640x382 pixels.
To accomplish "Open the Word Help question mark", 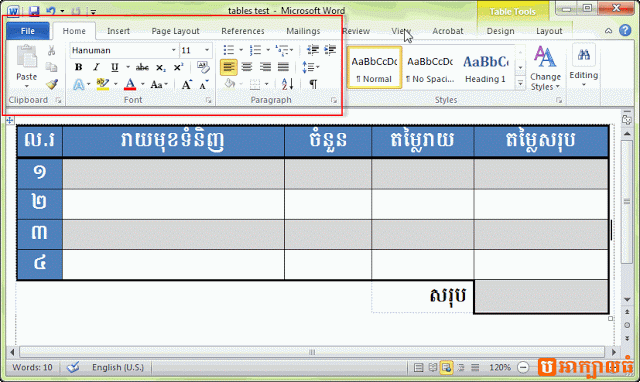I will [x=625, y=30].
